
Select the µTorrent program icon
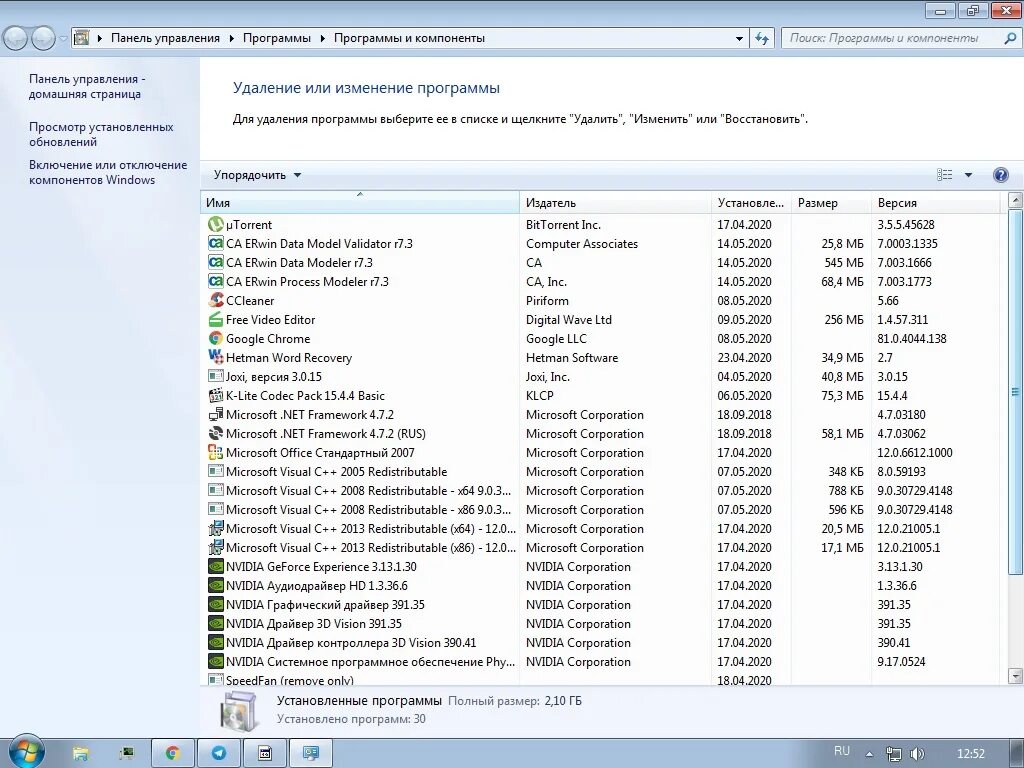coord(216,224)
